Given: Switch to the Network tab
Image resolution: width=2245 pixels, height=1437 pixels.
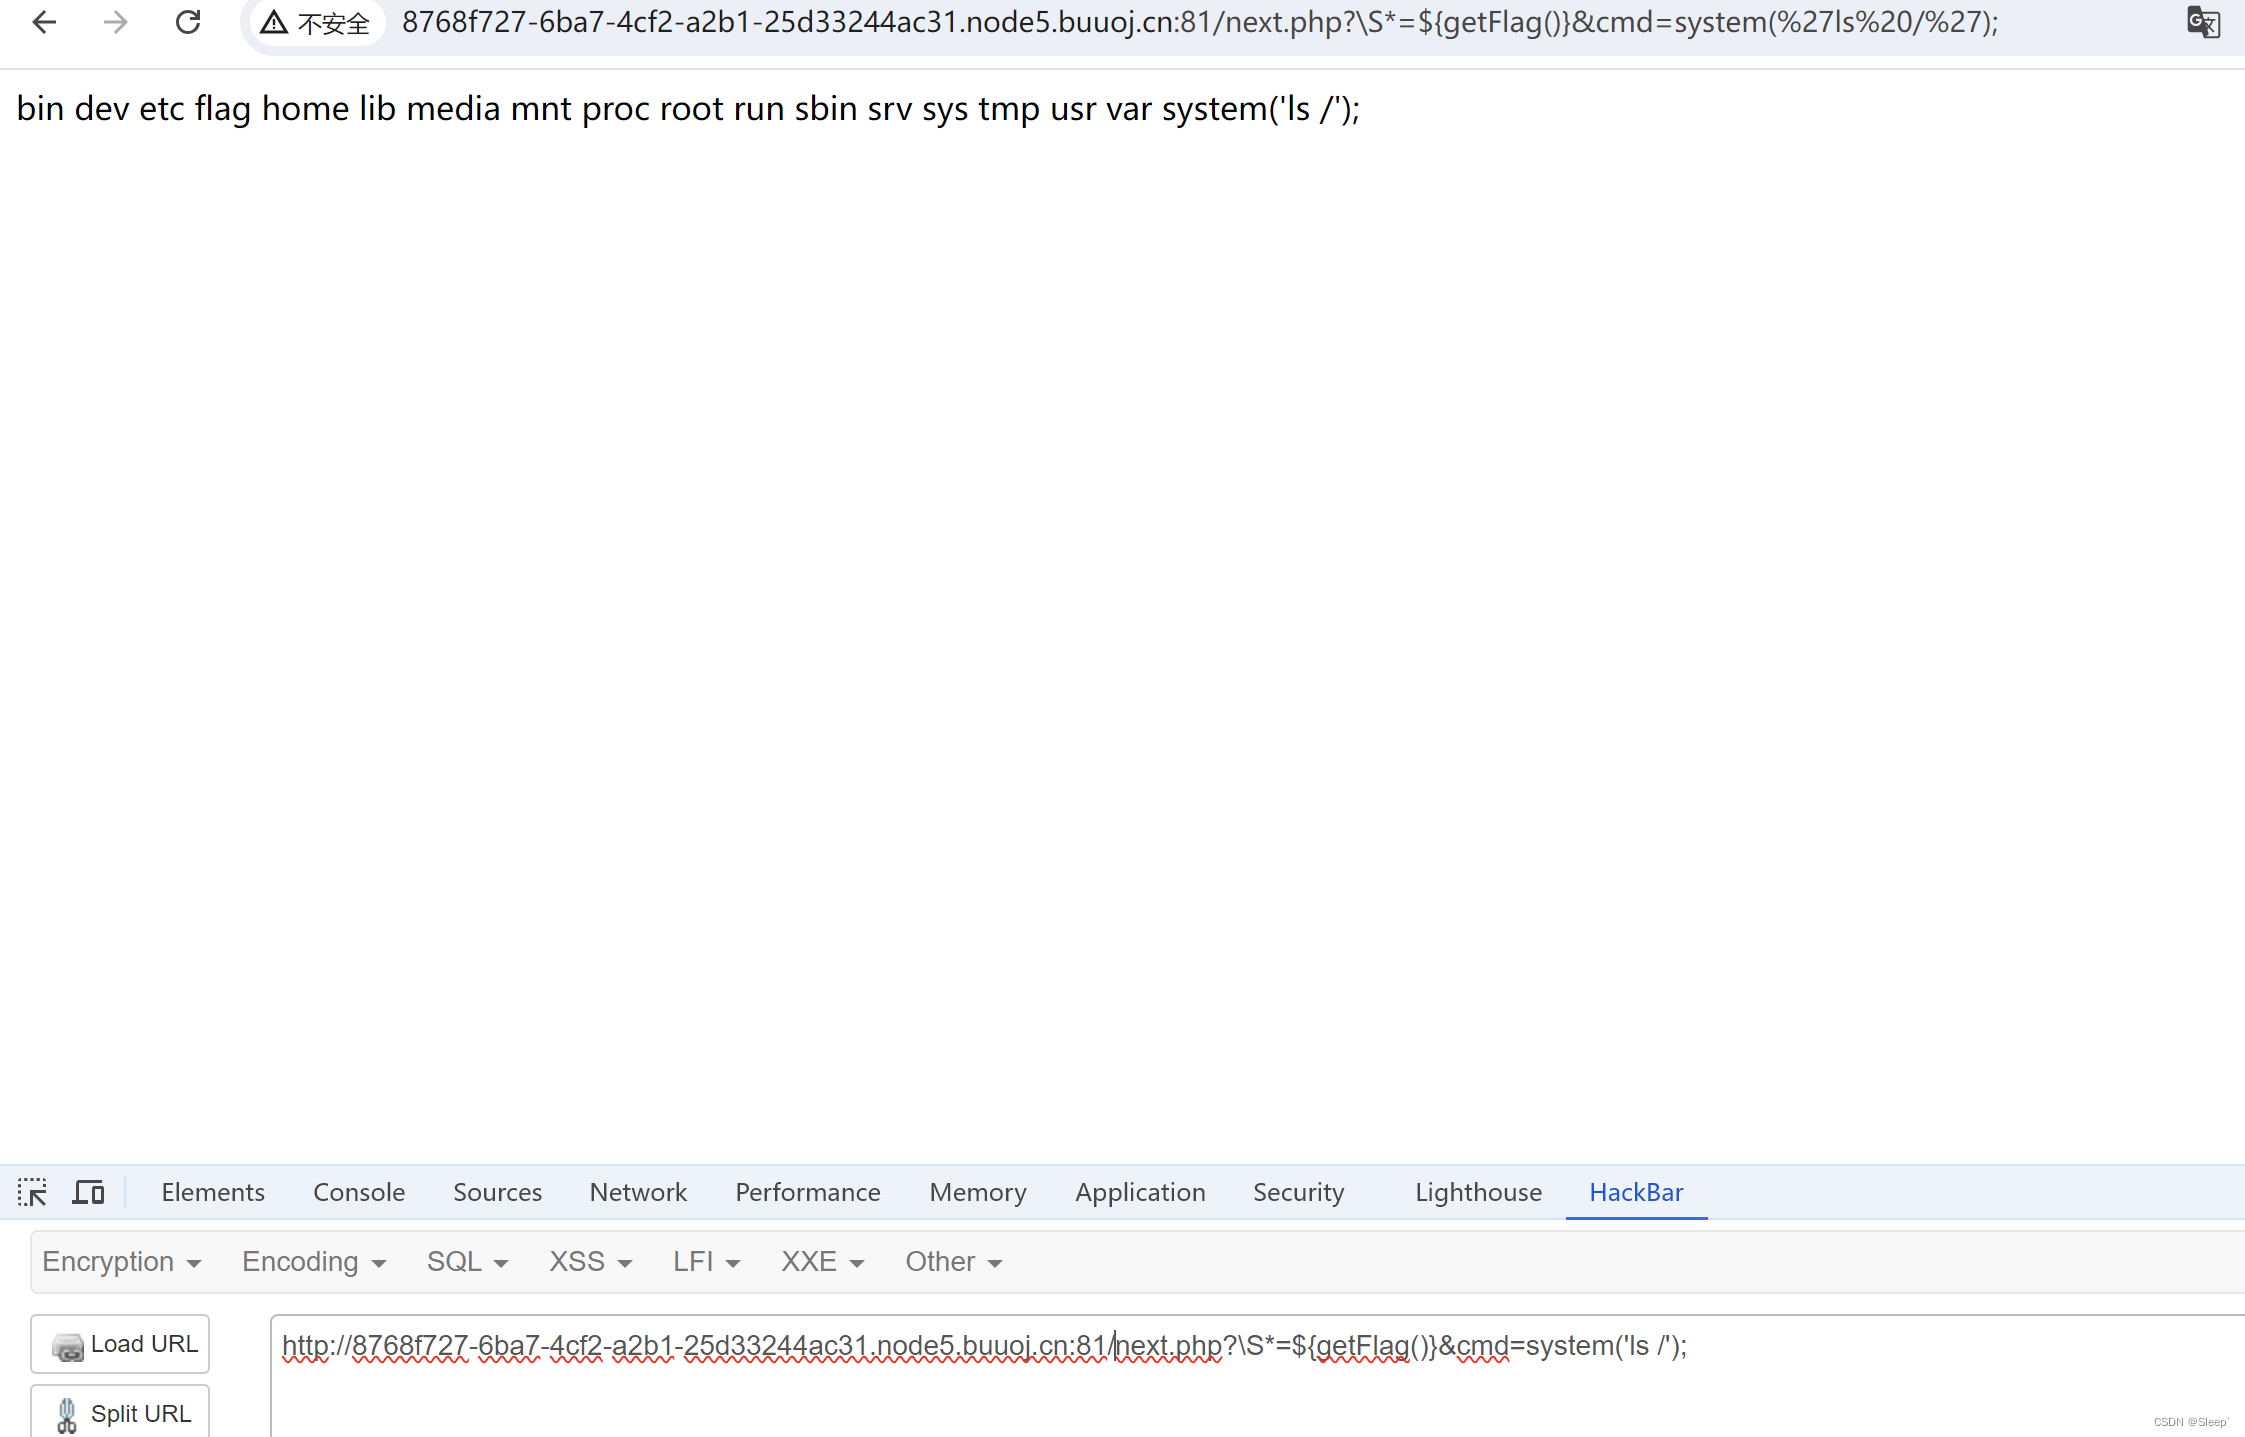Looking at the screenshot, I should 638,1192.
